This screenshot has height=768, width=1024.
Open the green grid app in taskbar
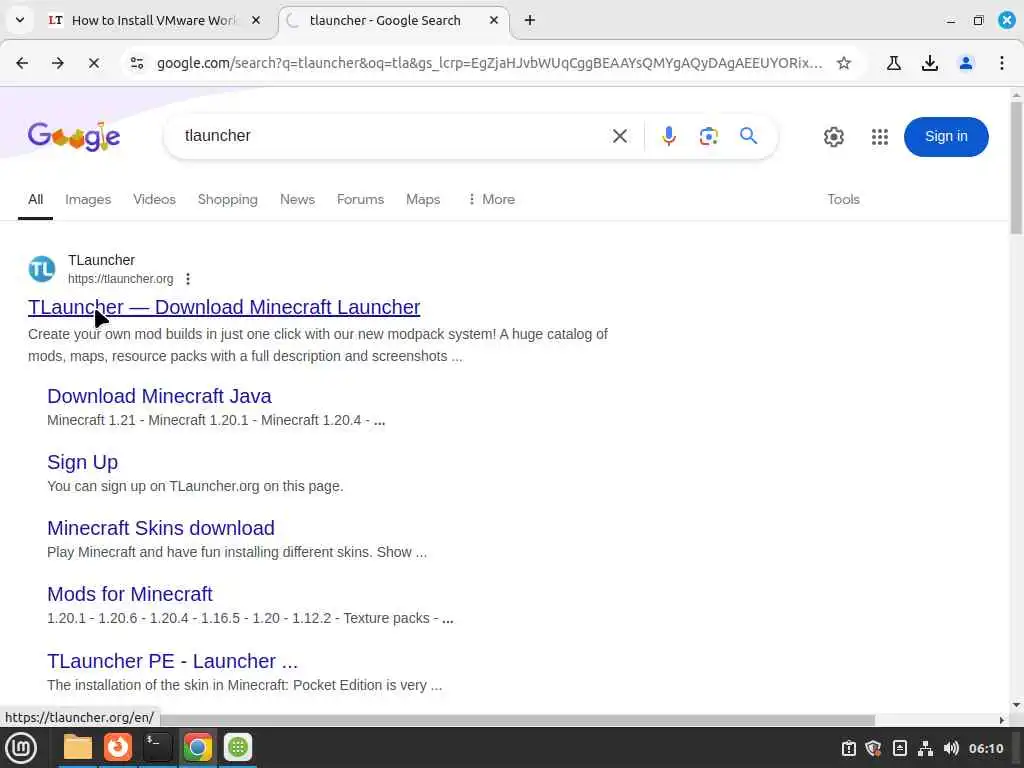pos(238,747)
